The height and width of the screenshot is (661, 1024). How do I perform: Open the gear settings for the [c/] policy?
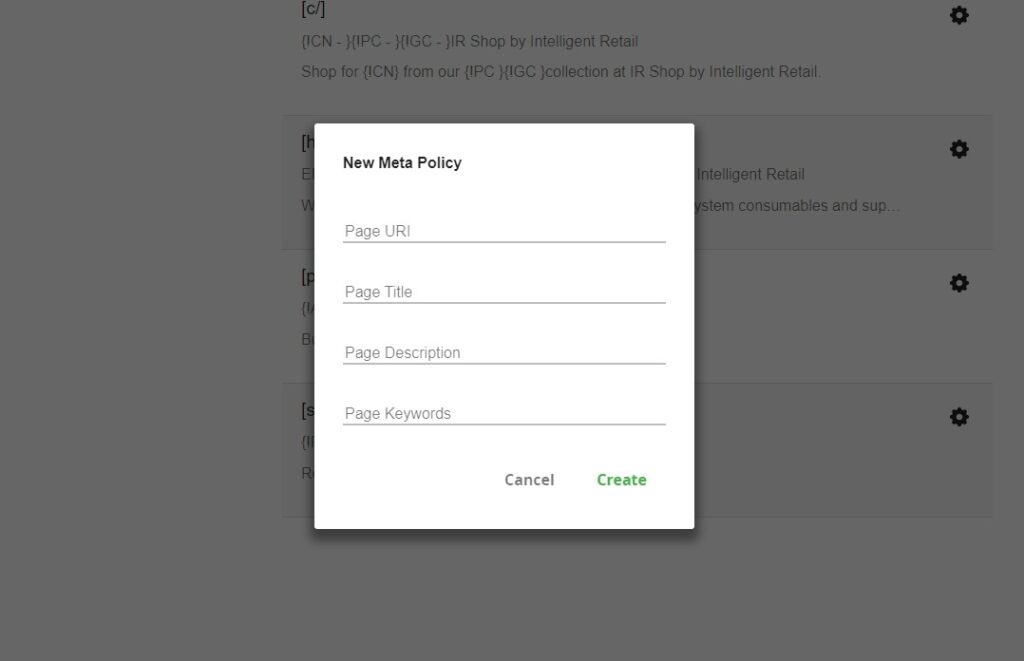(959, 15)
